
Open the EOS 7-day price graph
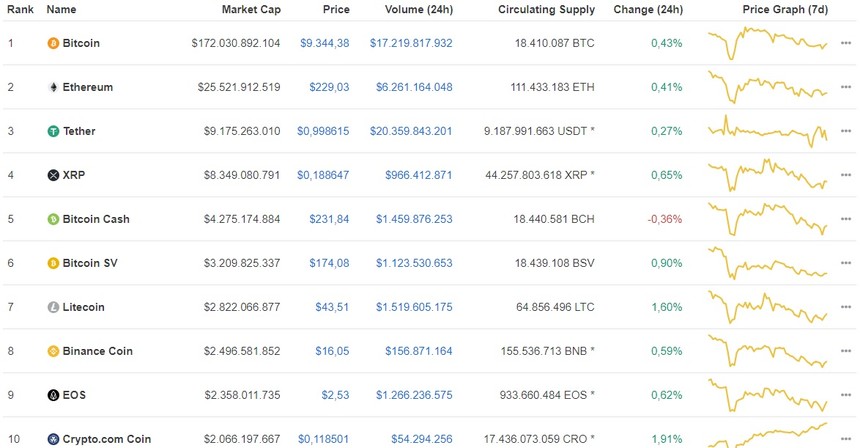[768, 395]
